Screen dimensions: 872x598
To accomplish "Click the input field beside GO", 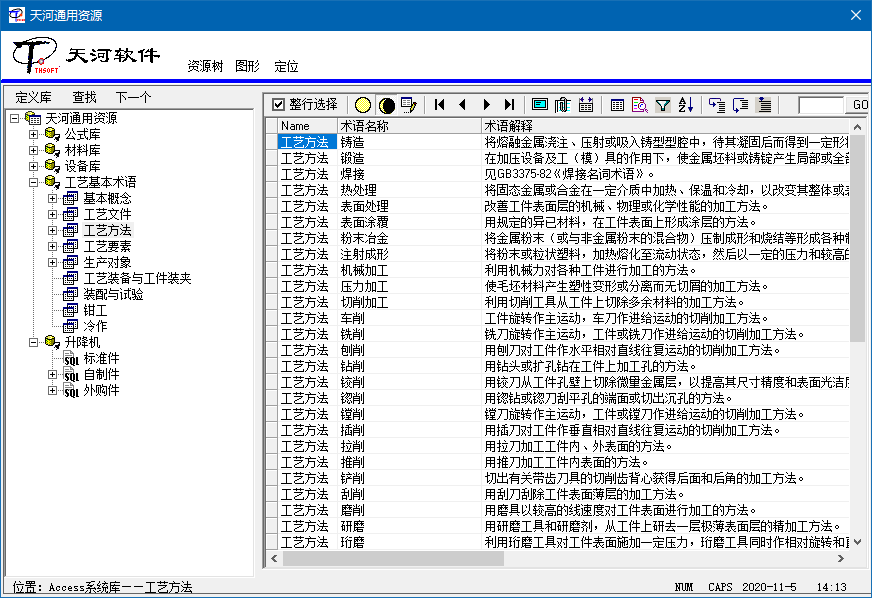I will click(821, 105).
